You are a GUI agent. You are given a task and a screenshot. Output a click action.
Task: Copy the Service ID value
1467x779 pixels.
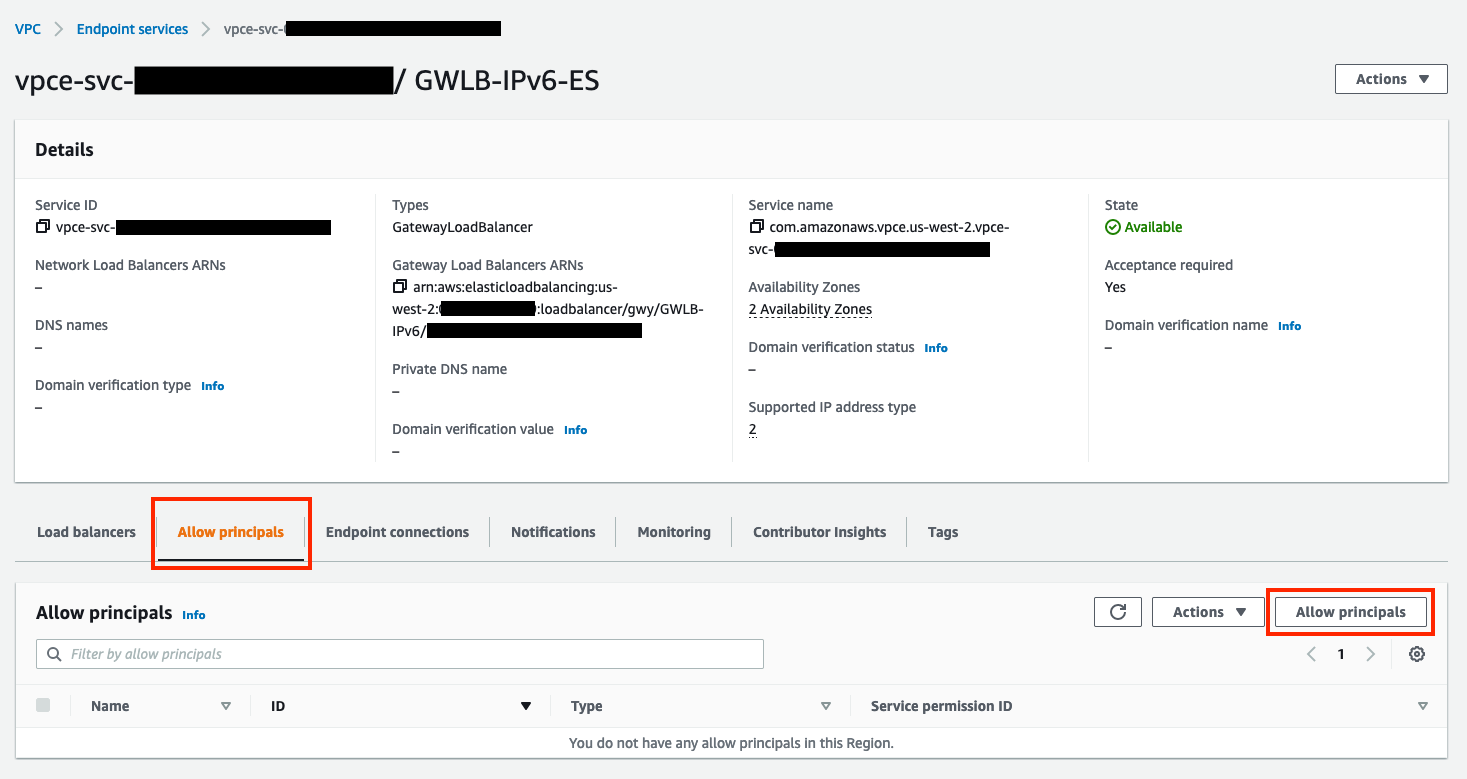tap(41, 227)
